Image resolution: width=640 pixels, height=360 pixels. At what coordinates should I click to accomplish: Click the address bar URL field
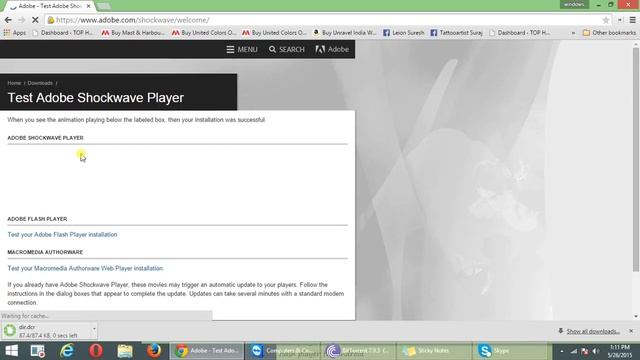322,20
